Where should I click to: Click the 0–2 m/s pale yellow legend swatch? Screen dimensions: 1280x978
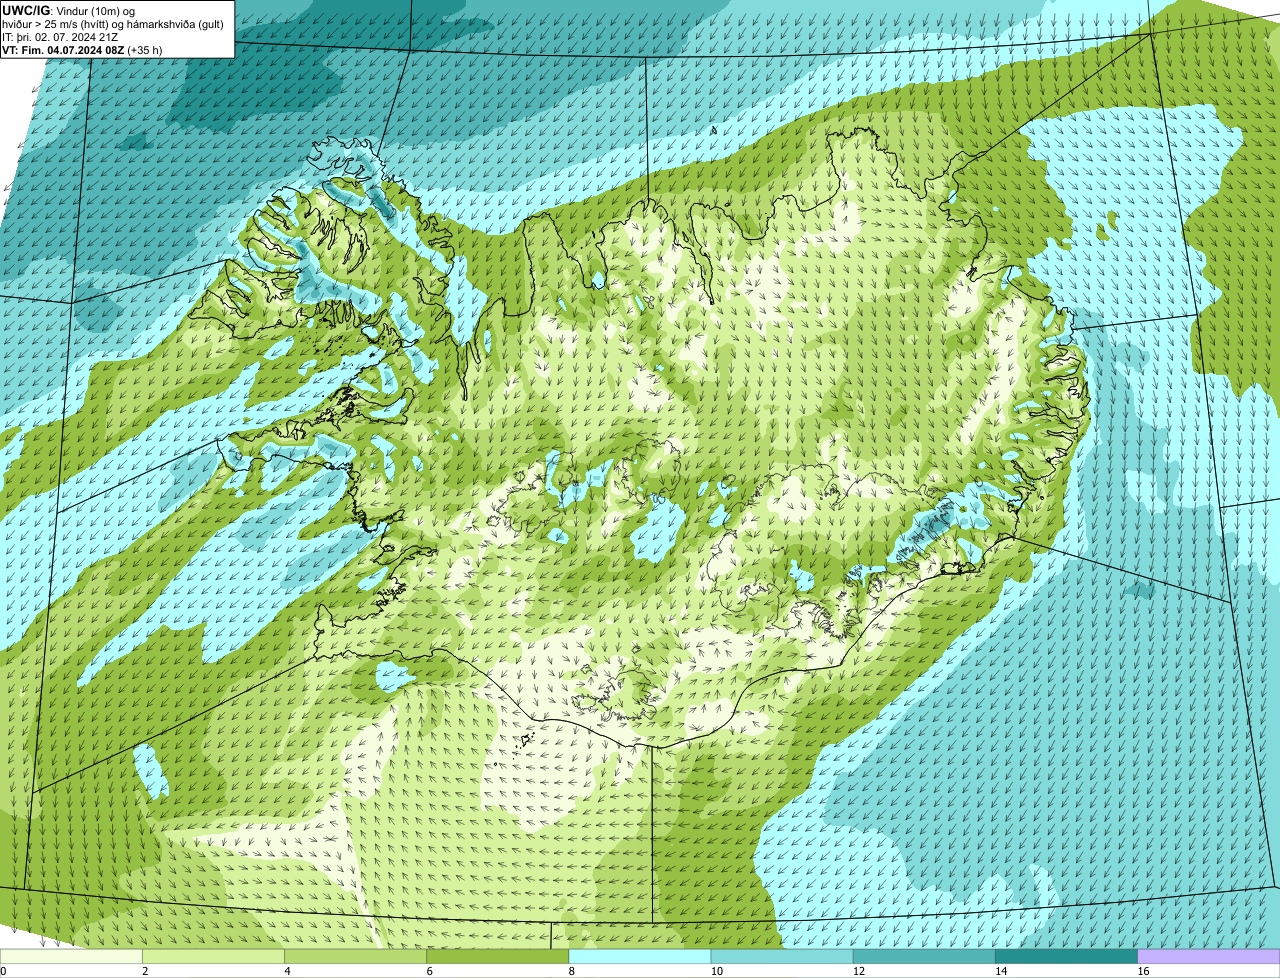71,956
